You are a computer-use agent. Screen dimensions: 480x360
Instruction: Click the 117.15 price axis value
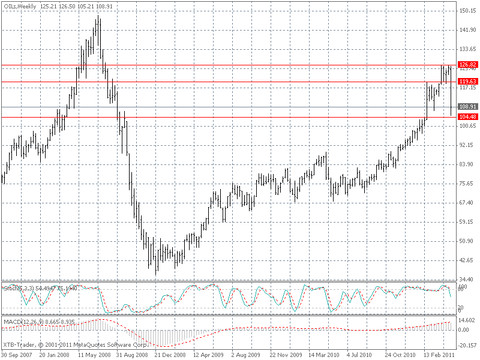pyautogui.click(x=468, y=88)
